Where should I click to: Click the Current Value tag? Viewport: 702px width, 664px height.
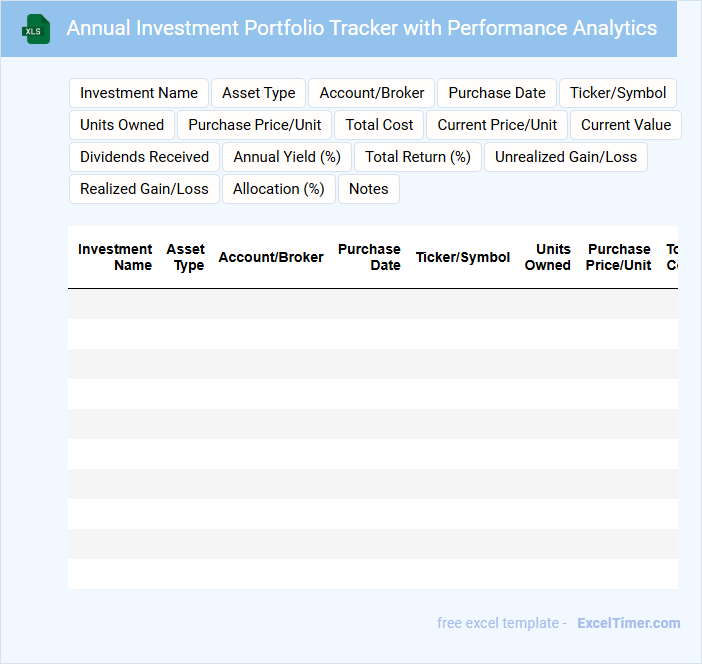pos(626,125)
